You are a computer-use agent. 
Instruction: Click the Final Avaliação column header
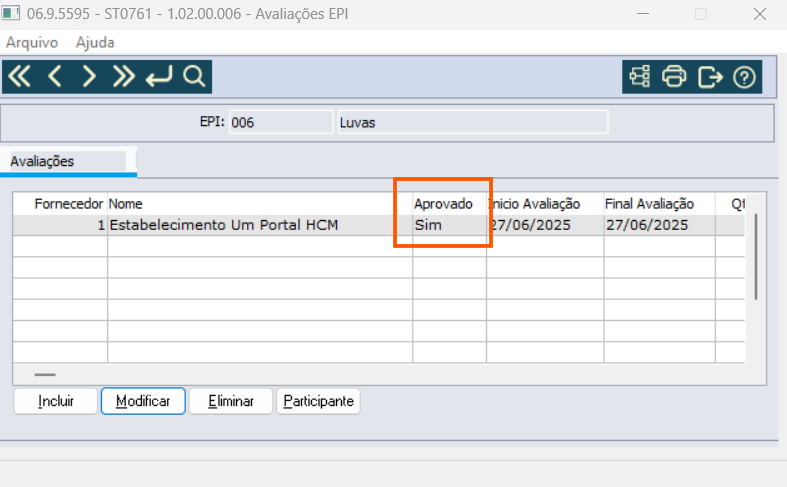tap(660, 204)
